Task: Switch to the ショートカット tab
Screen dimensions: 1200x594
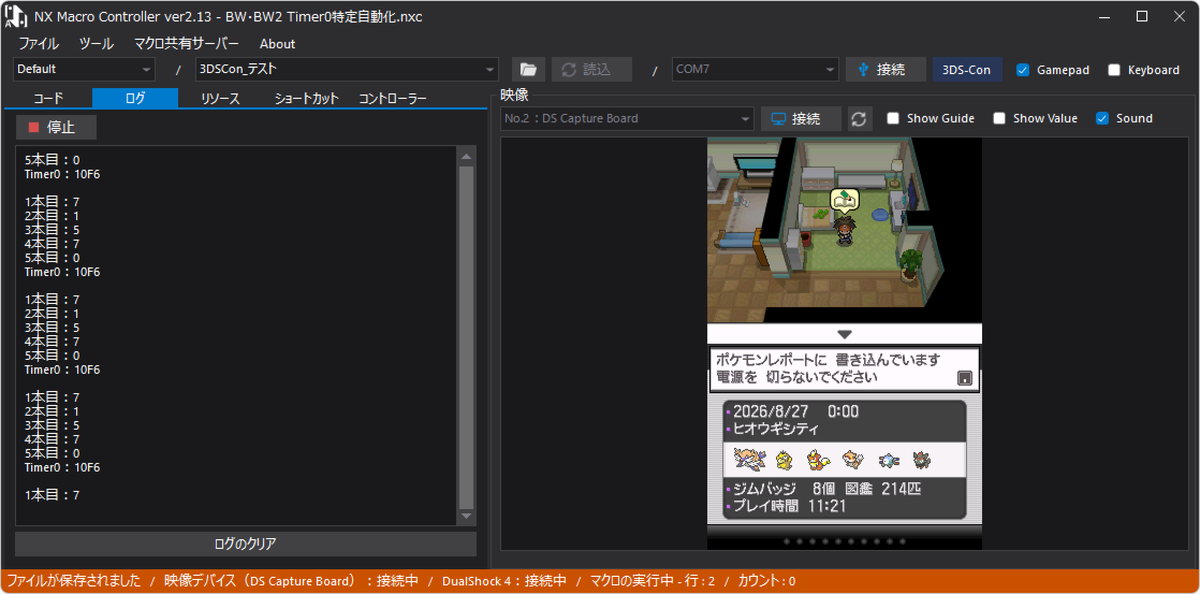Action: tap(307, 98)
